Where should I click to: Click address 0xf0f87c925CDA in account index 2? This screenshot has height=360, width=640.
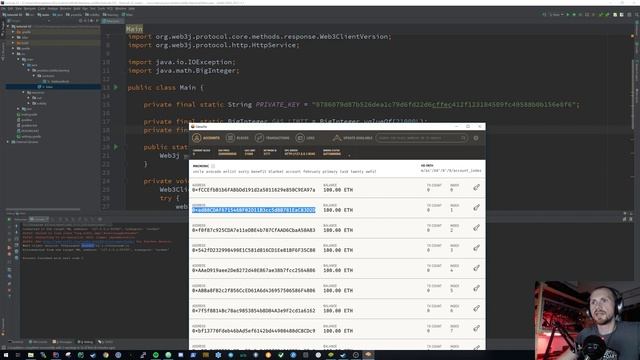click(x=253, y=230)
